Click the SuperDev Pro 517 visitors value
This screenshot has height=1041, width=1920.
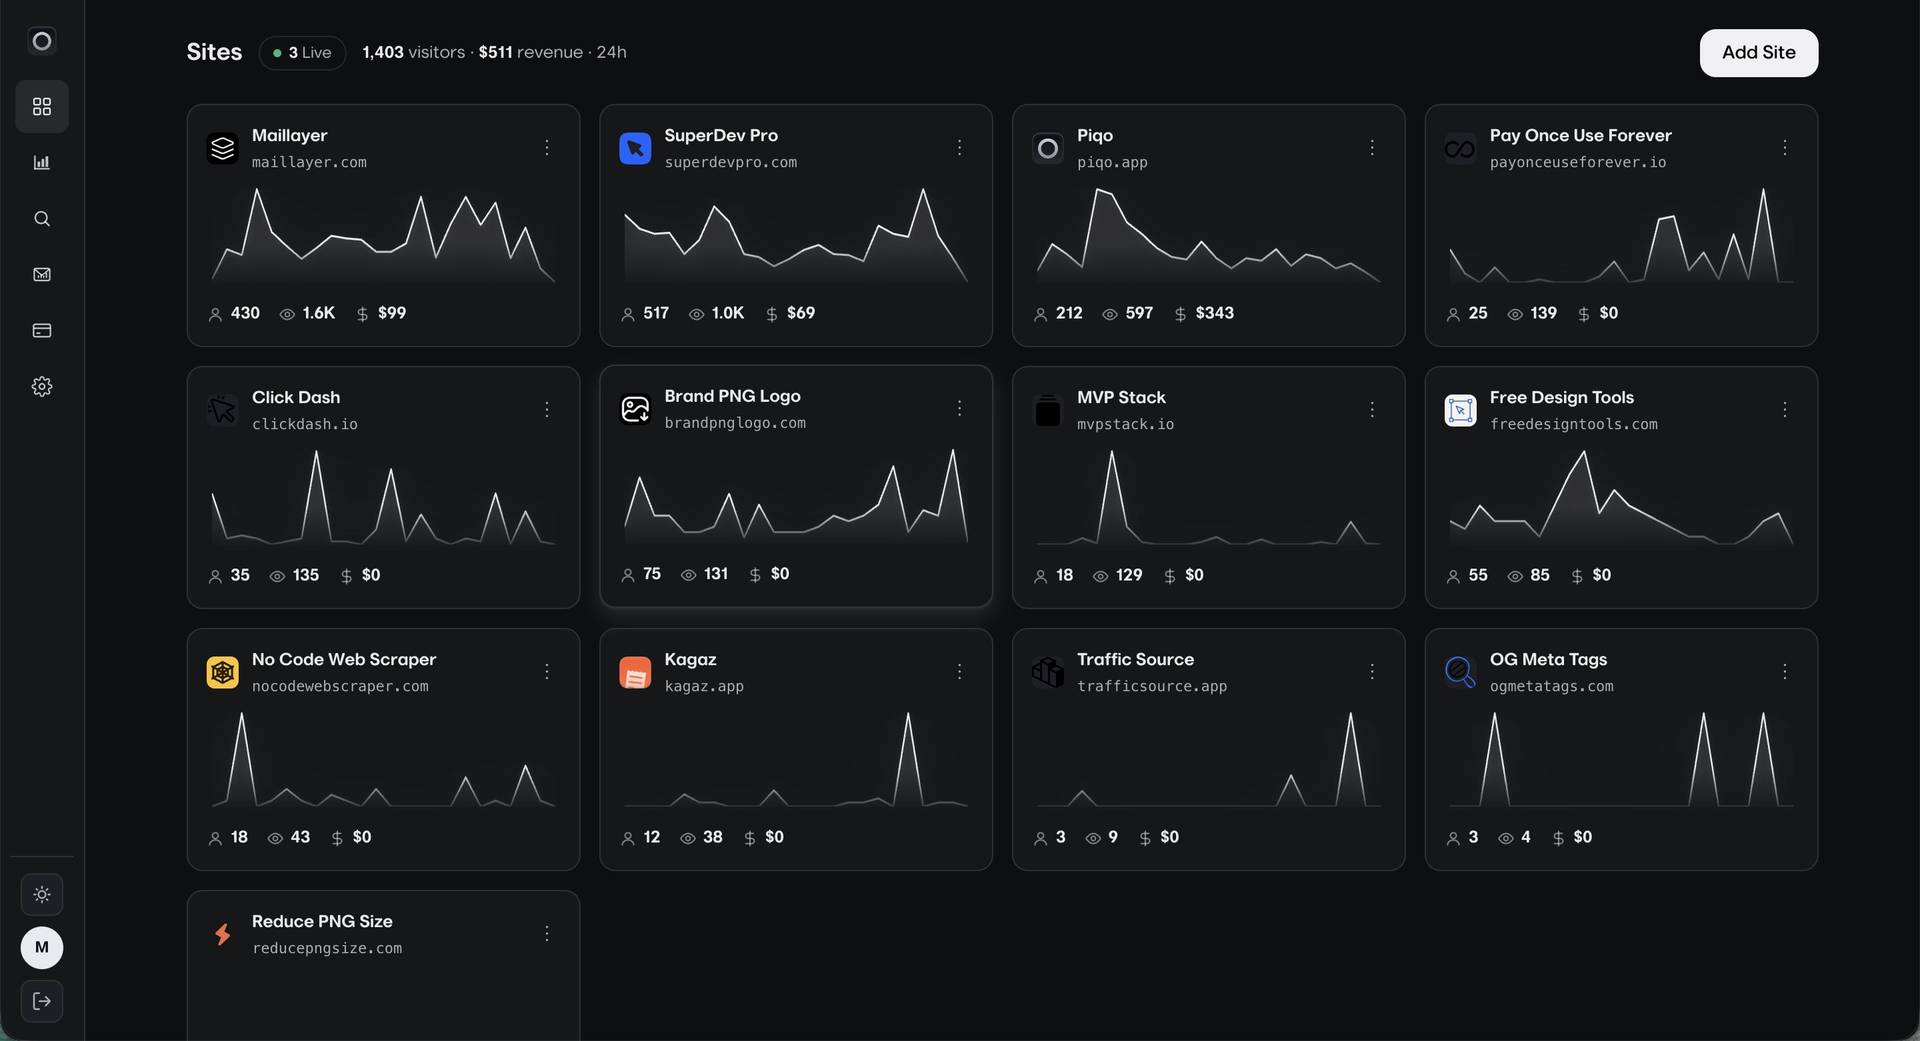[656, 313]
